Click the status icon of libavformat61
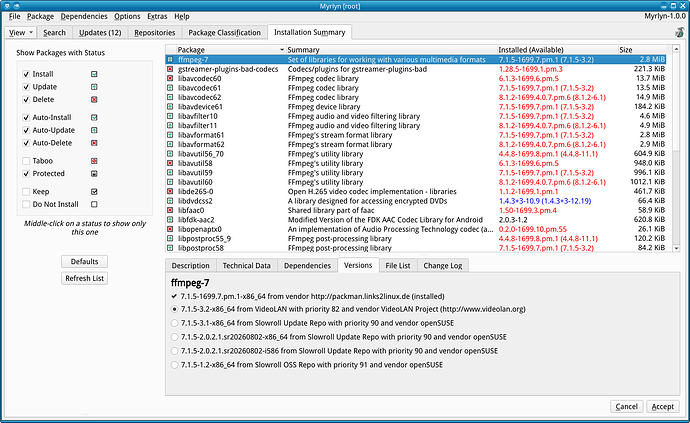Image resolution: width=690 pixels, height=423 pixels. pyautogui.click(x=170, y=135)
